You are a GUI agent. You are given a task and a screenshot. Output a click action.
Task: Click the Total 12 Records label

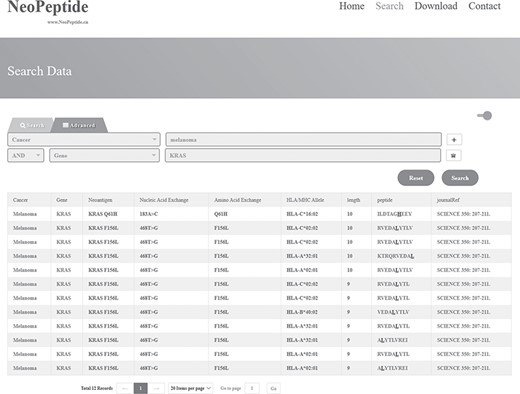(x=97, y=388)
